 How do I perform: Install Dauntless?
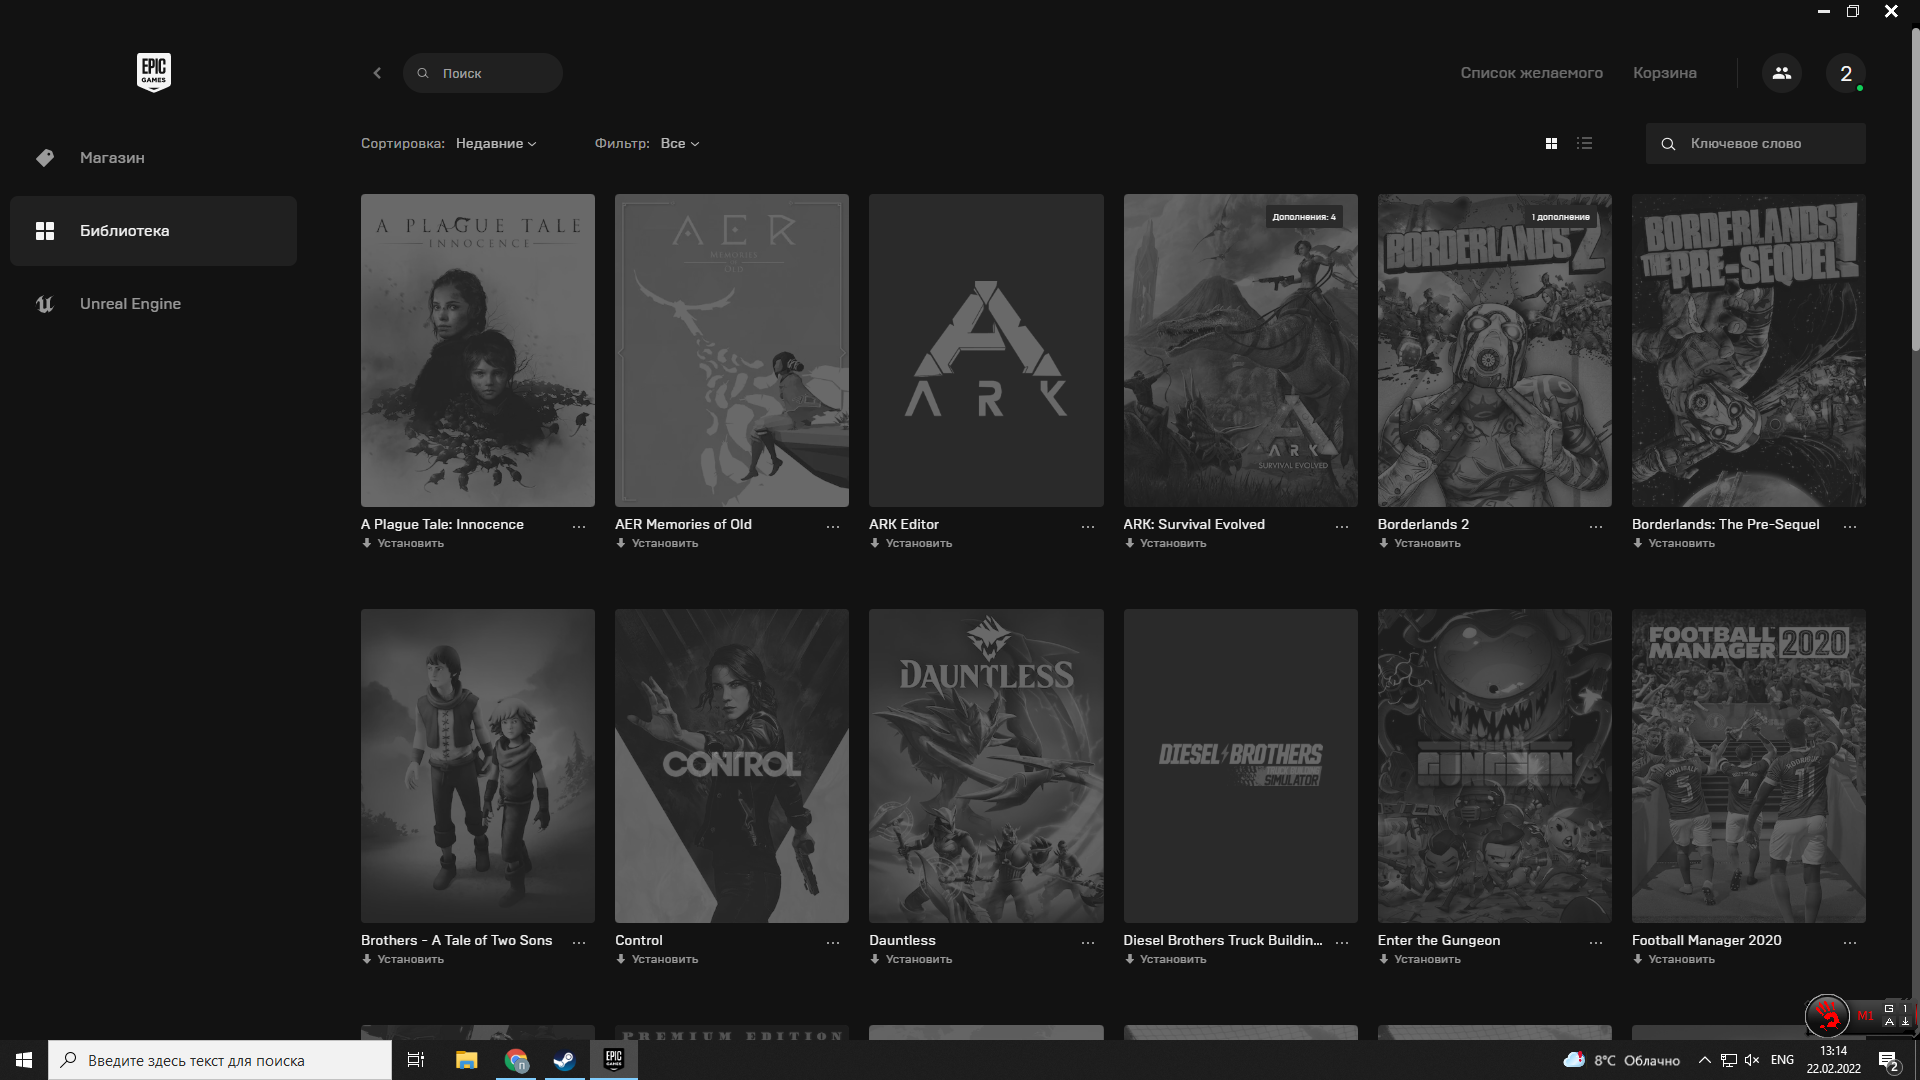point(911,960)
